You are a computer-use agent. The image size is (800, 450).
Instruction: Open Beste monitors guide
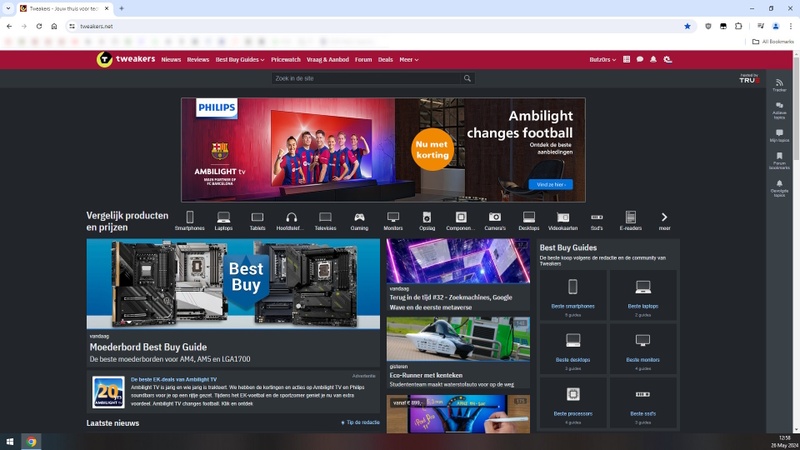[x=643, y=349]
